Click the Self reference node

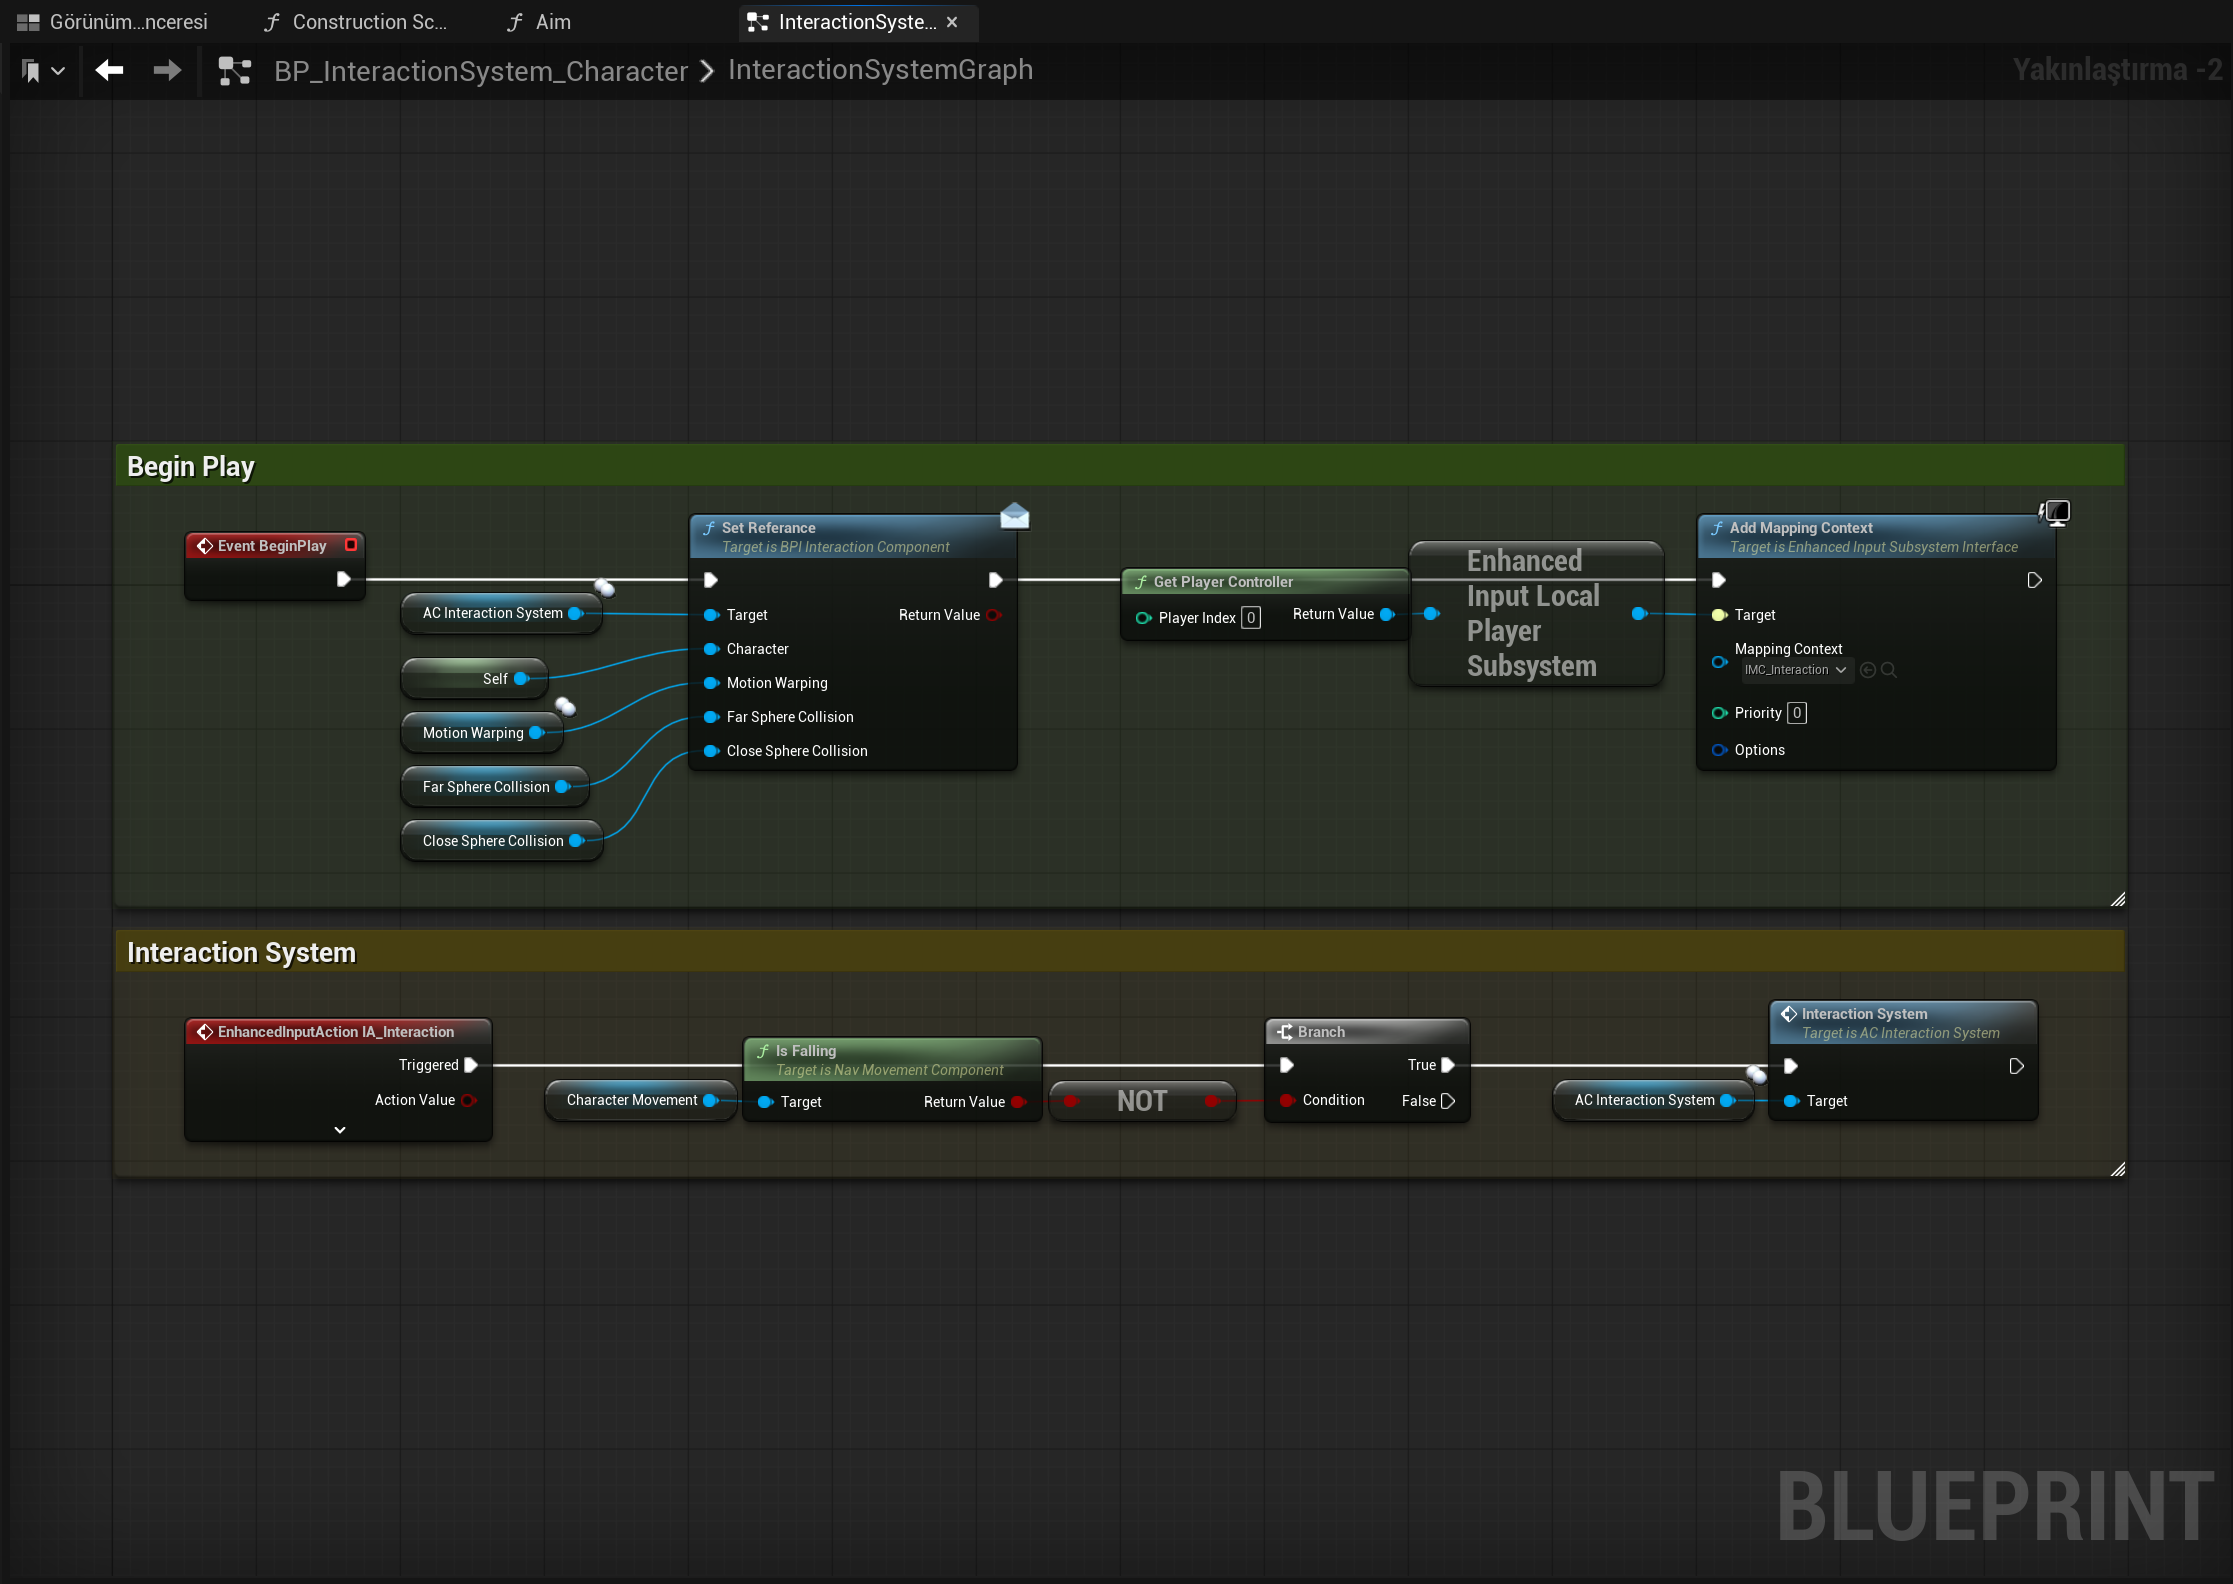coord(474,679)
